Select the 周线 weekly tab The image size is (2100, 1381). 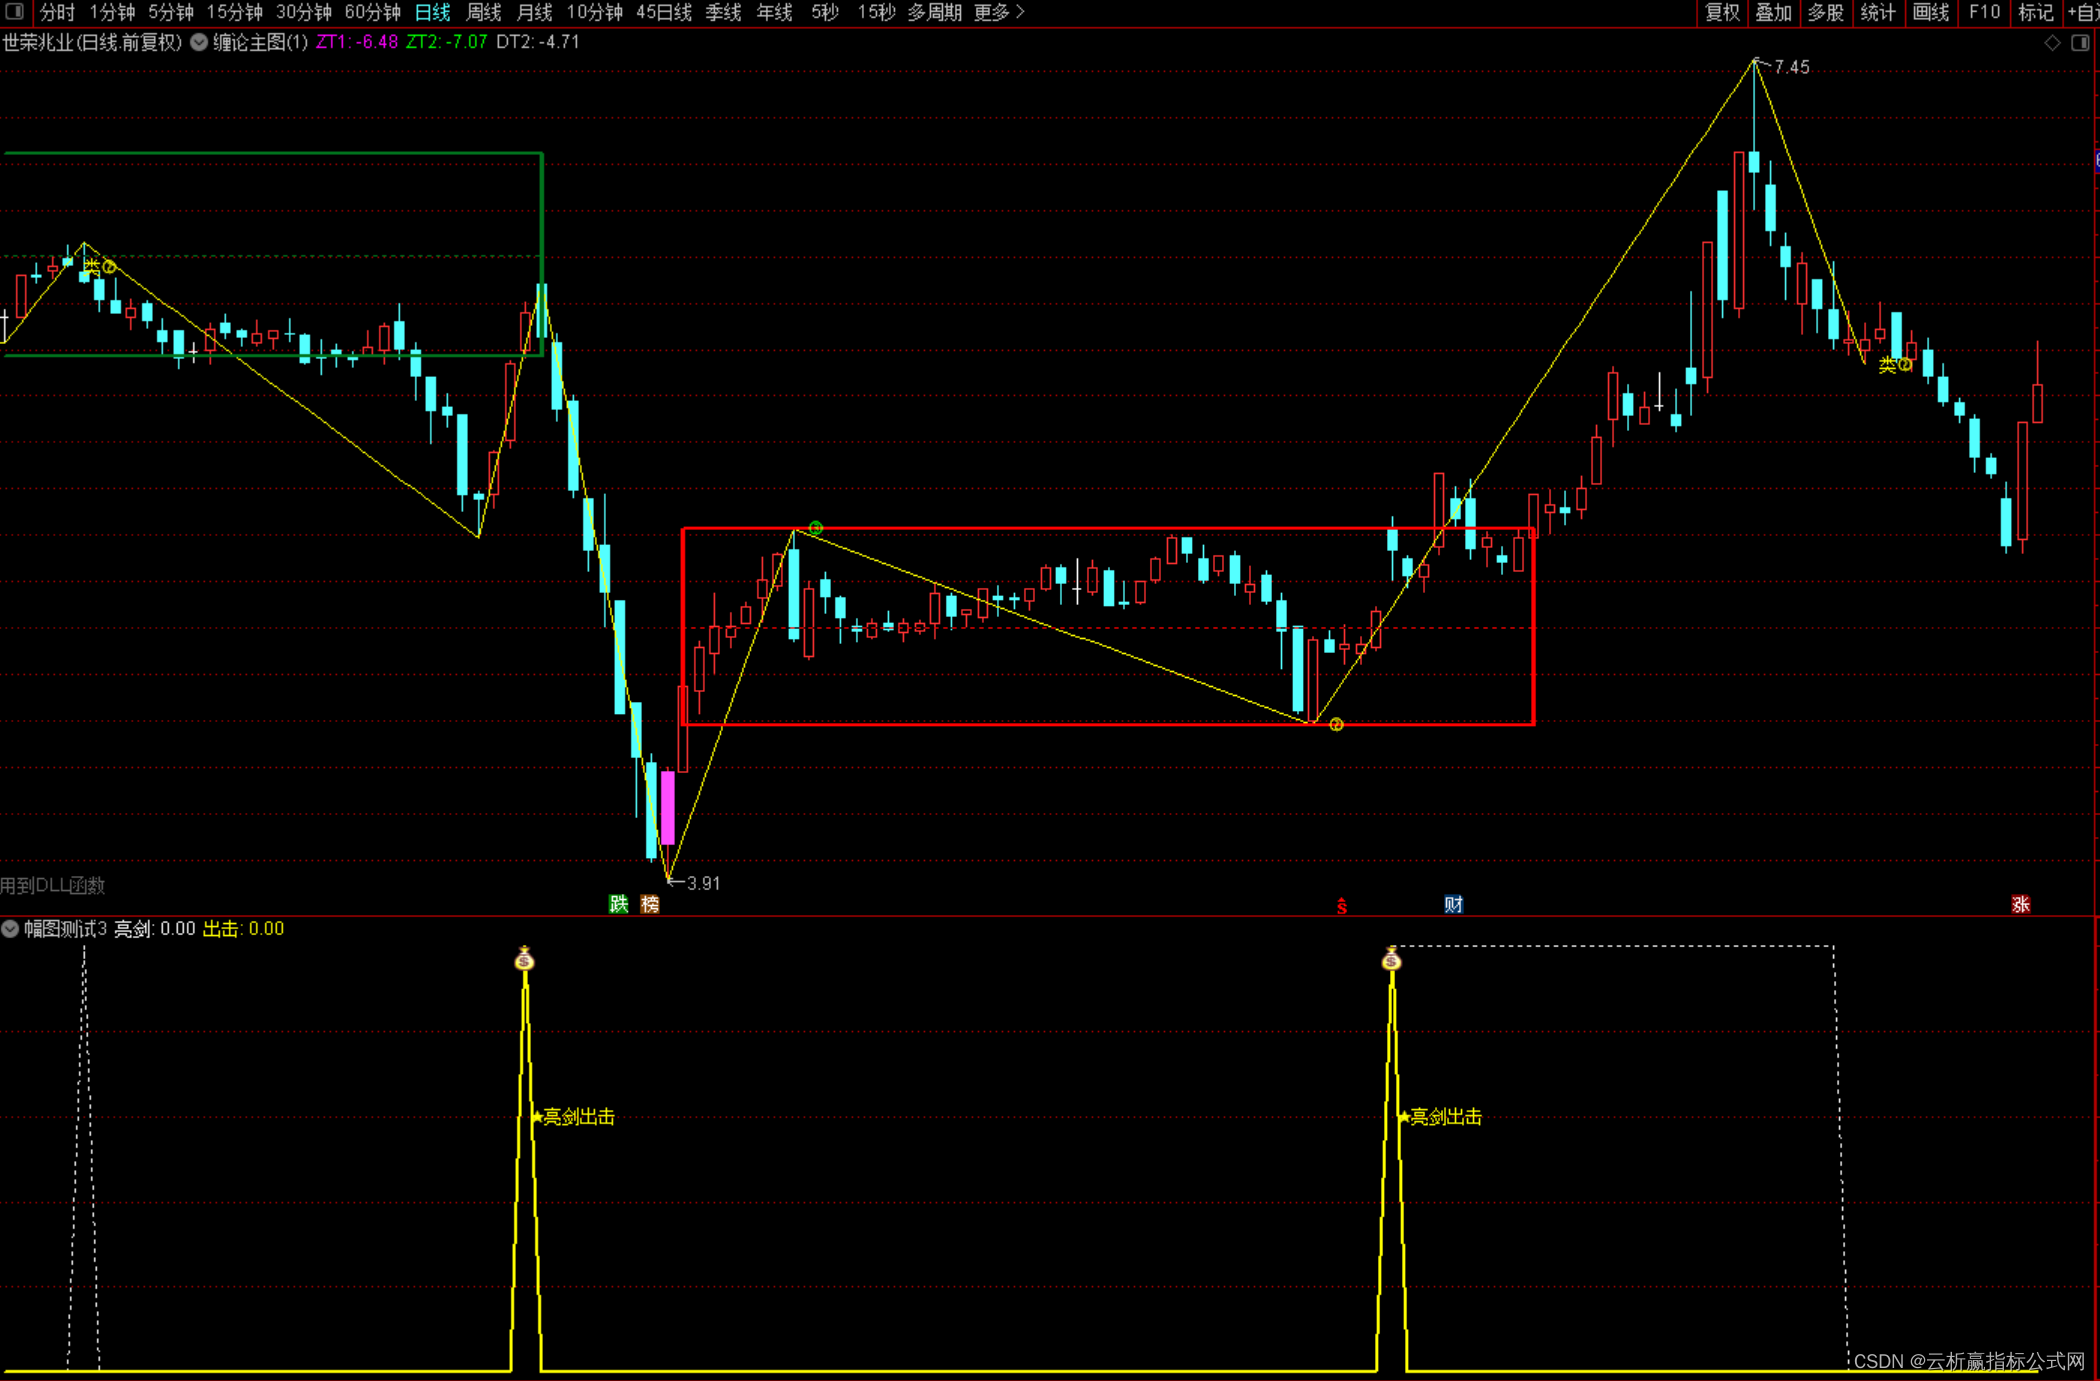[x=484, y=12]
